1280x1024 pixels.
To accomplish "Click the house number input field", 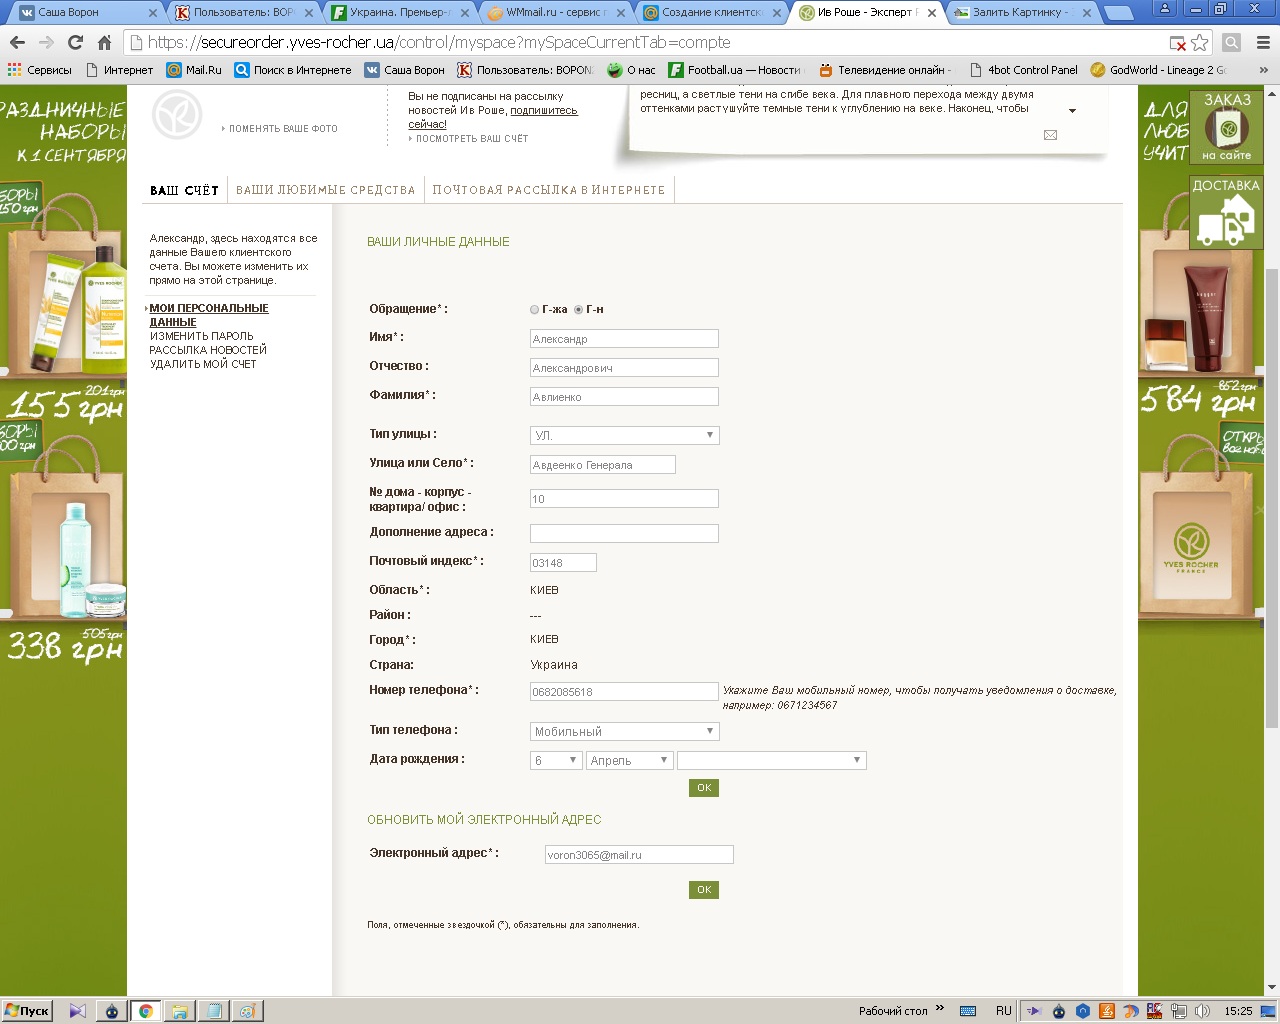I will 624,499.
